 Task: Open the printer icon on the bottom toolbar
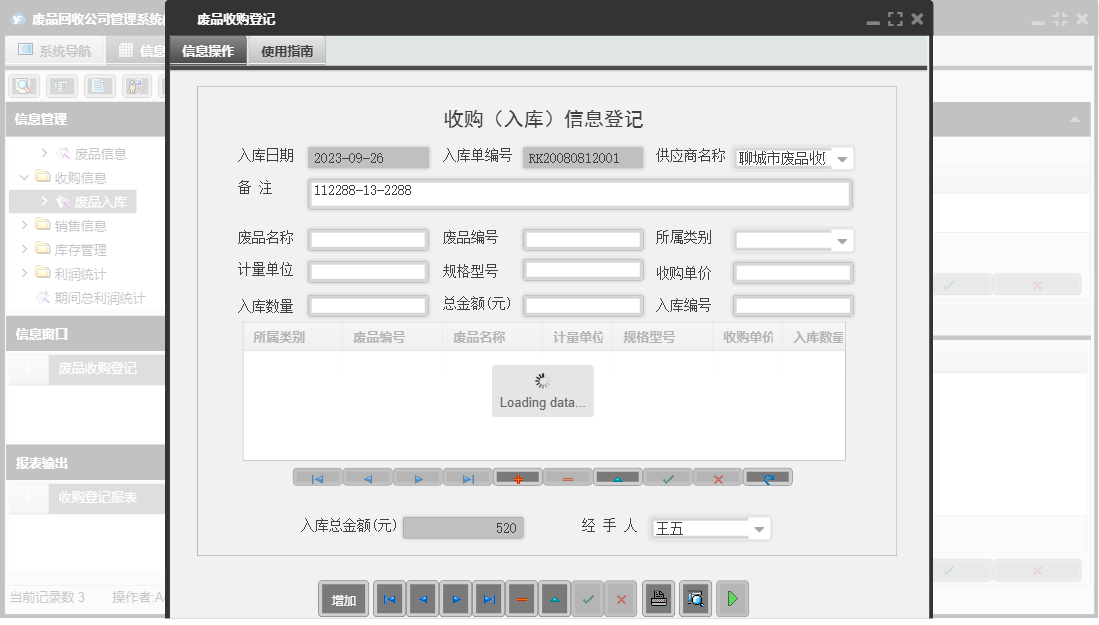(x=658, y=599)
